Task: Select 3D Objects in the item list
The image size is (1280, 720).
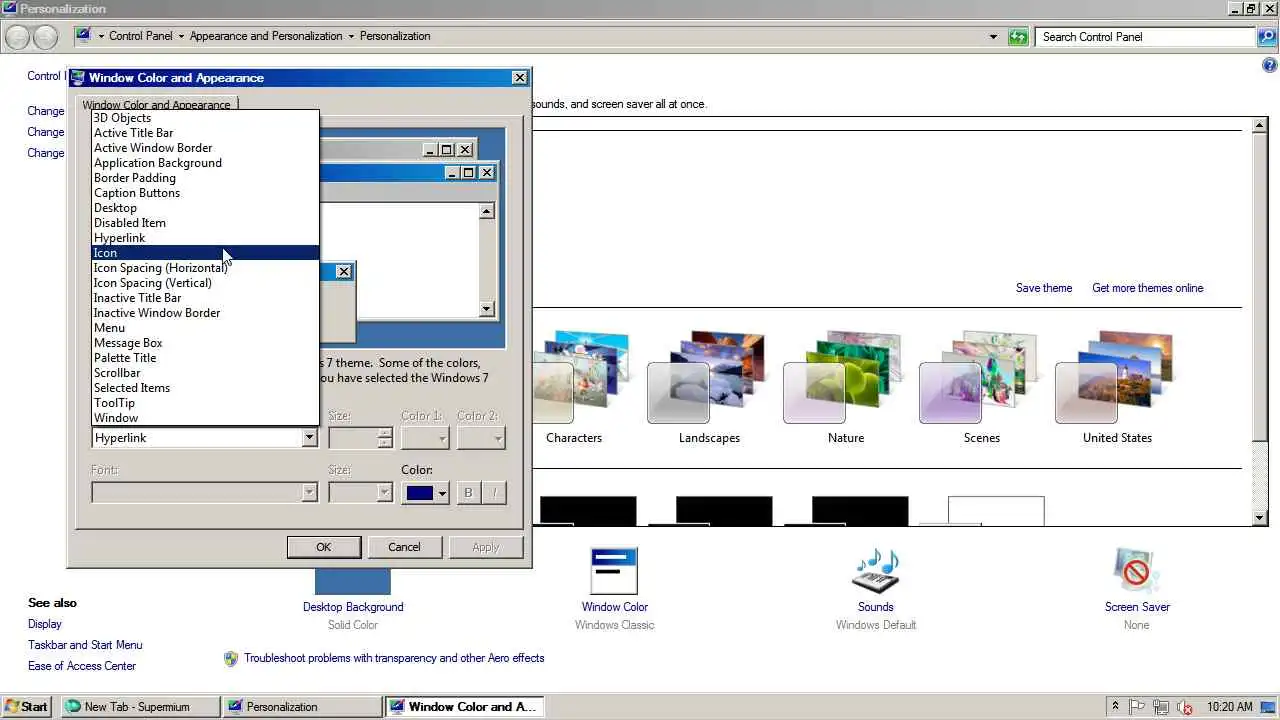Action: pyautogui.click(x=205, y=118)
